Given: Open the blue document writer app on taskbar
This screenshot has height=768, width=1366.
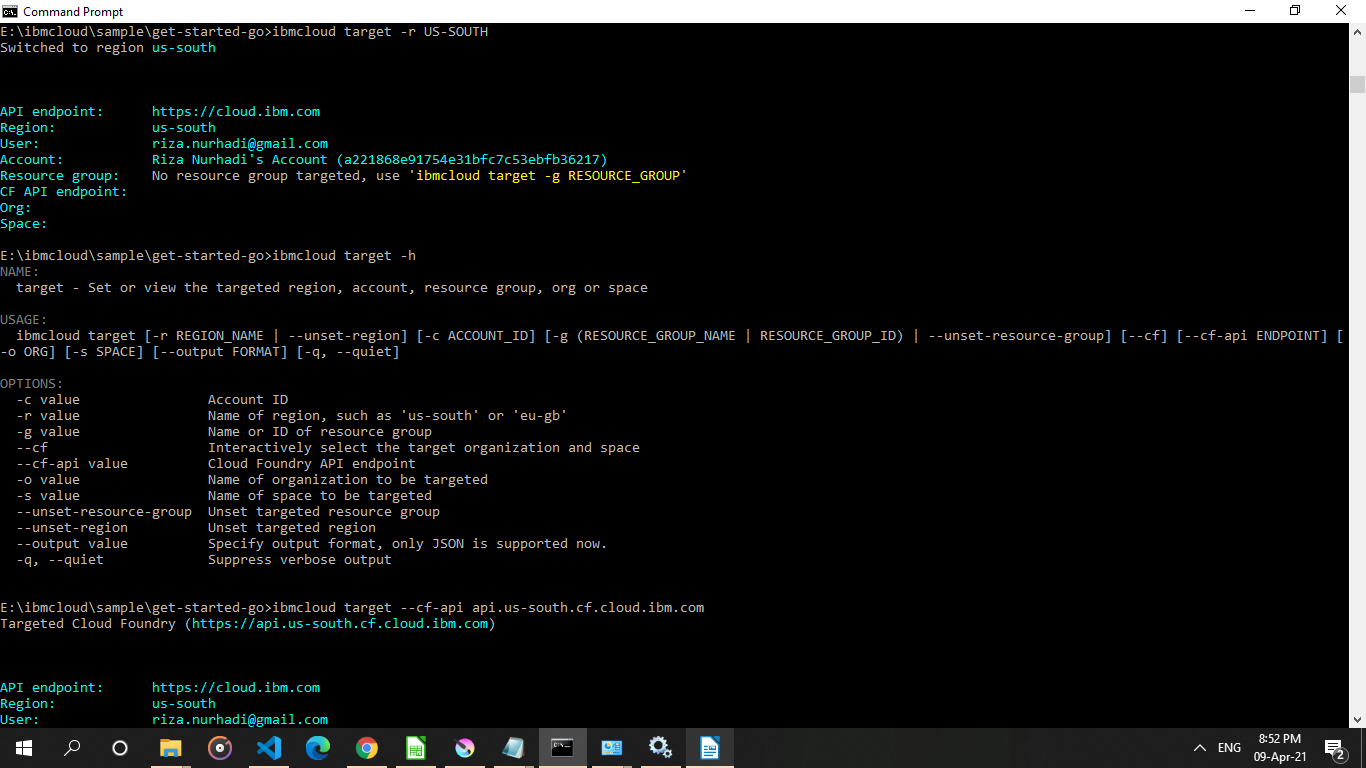Looking at the screenshot, I should tap(710, 747).
